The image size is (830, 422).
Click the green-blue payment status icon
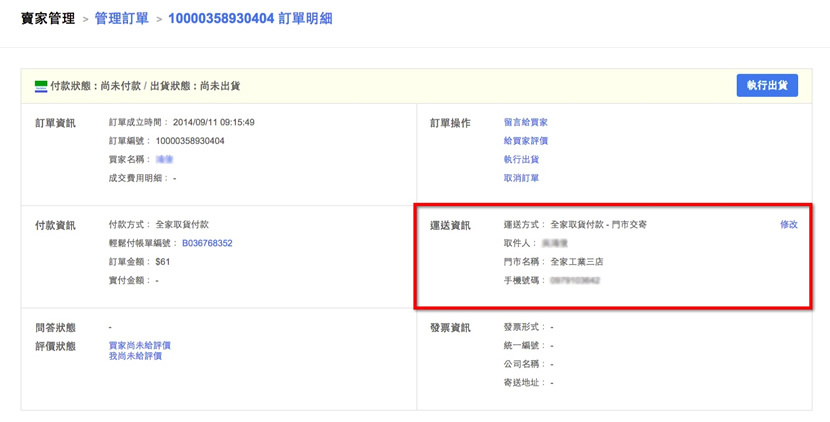(41, 86)
